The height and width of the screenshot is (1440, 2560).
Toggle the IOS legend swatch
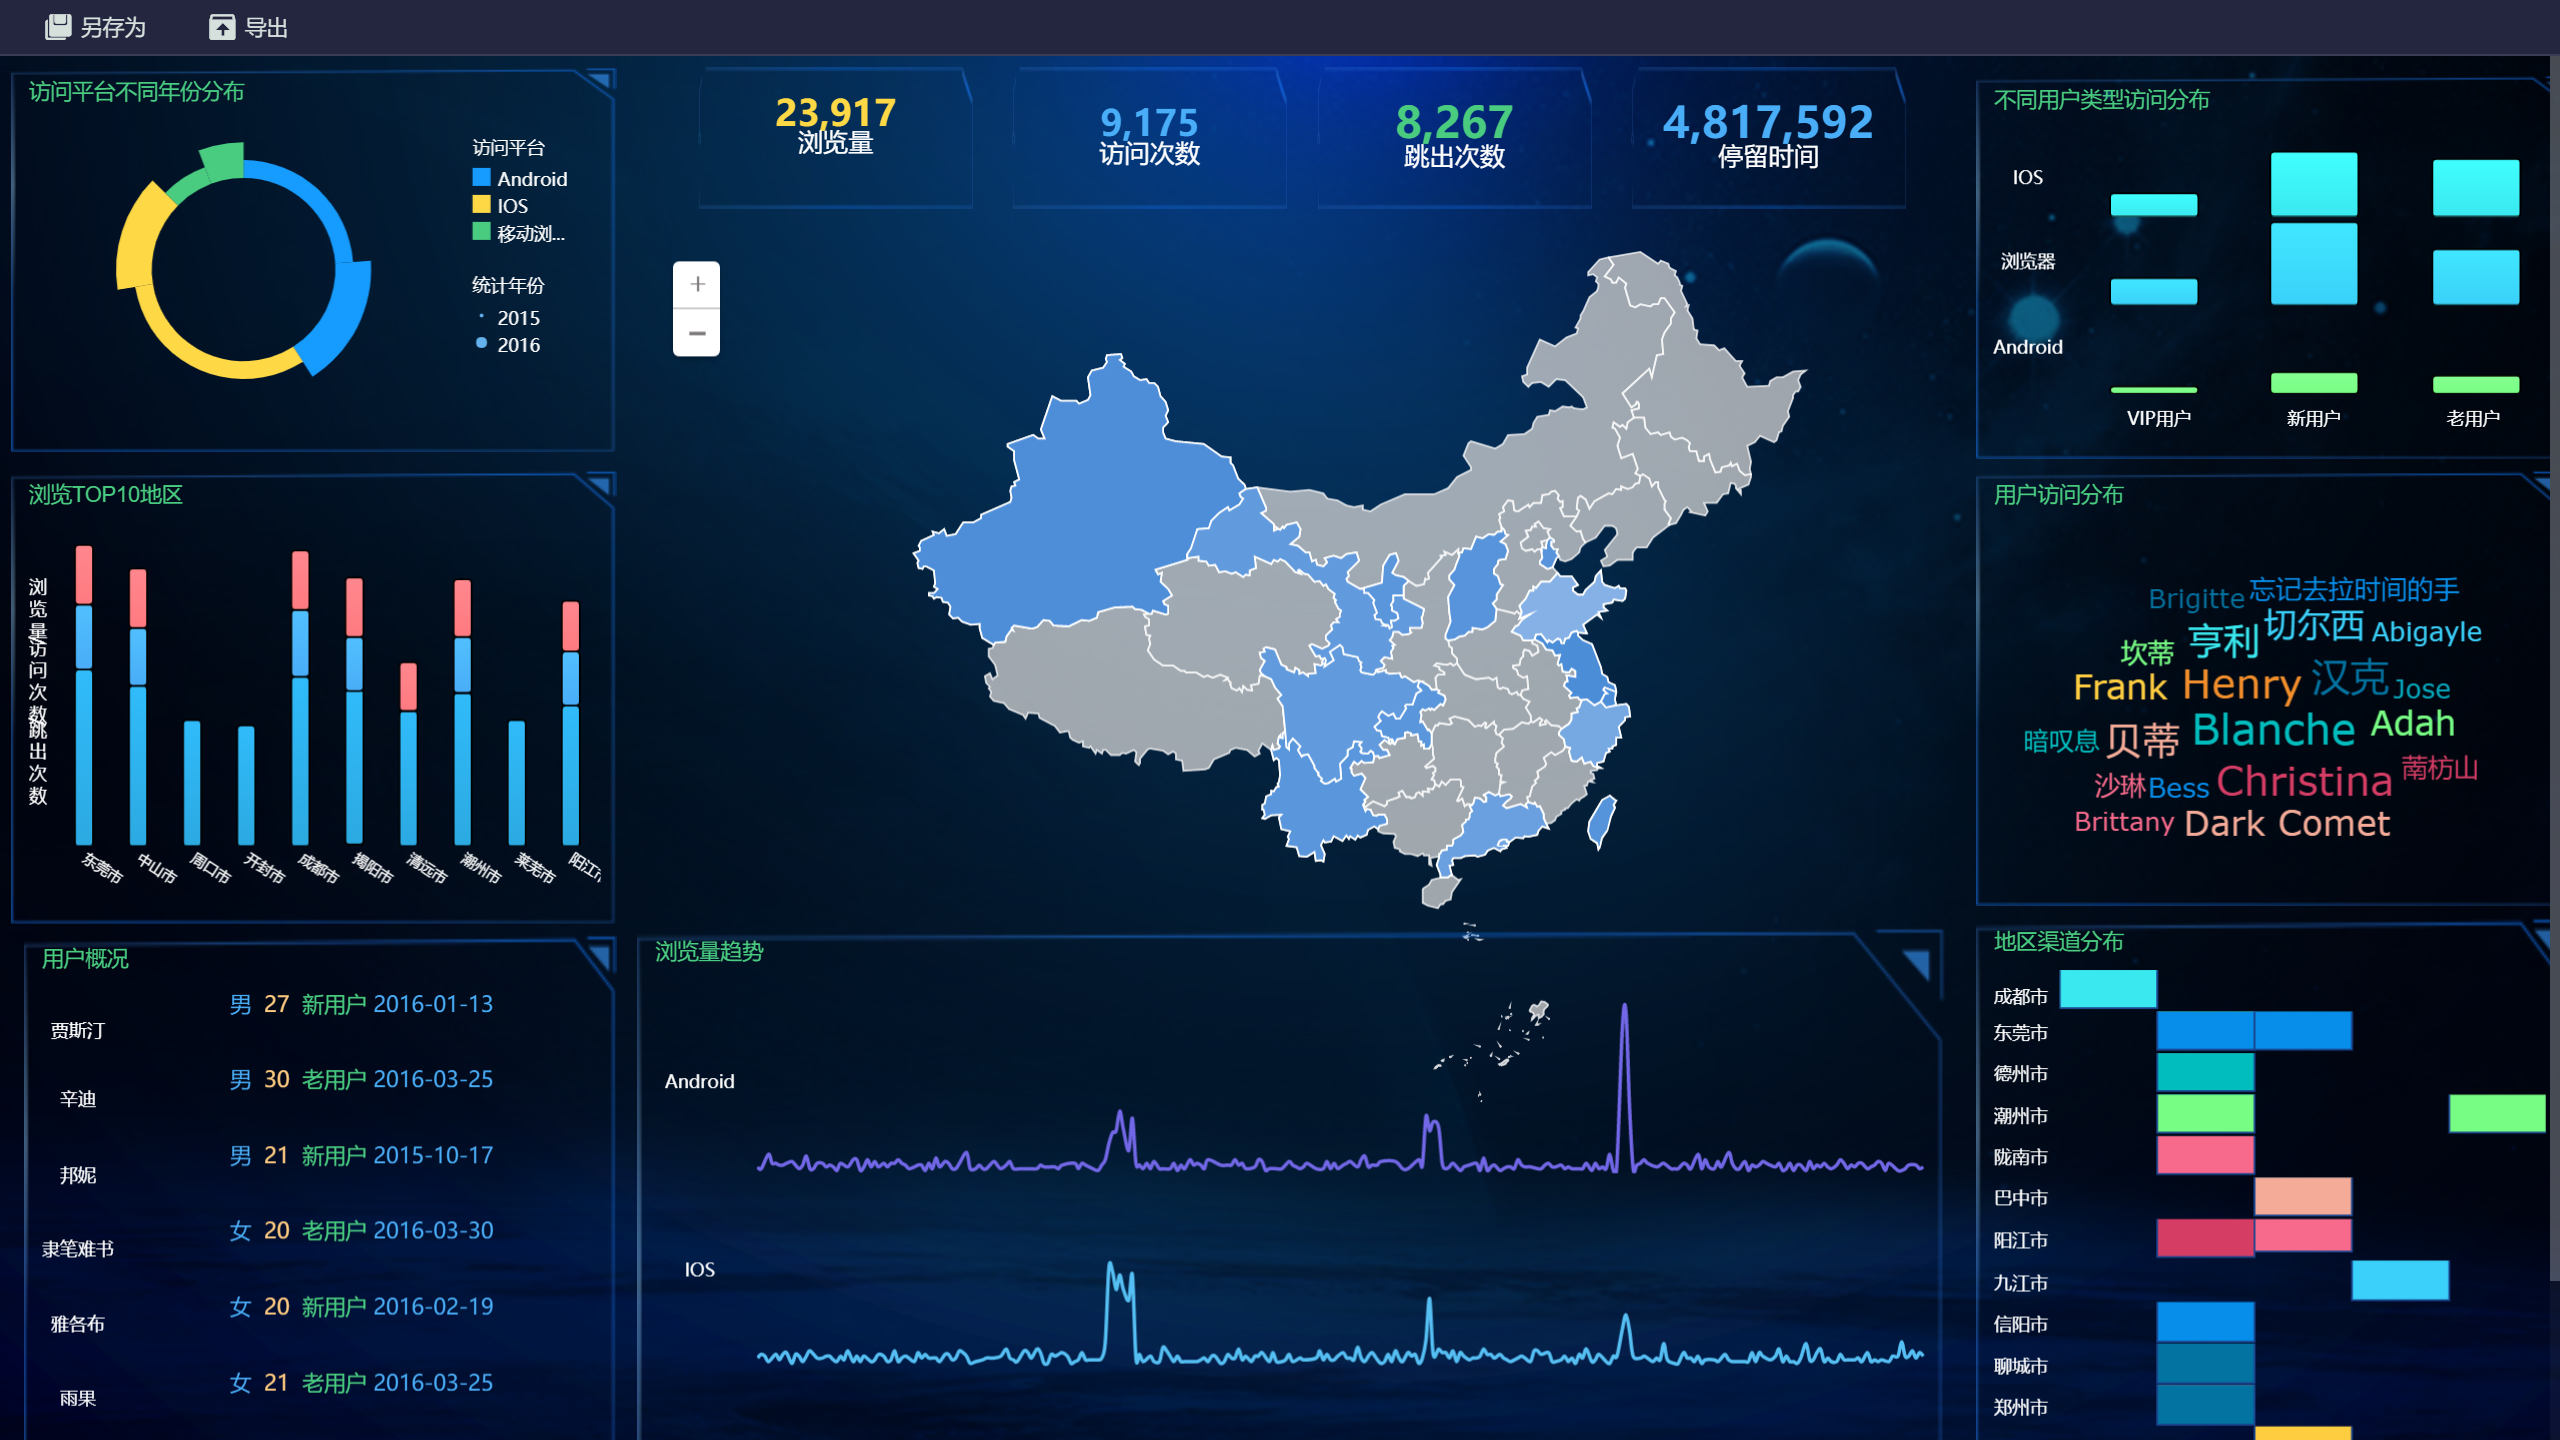[x=481, y=205]
